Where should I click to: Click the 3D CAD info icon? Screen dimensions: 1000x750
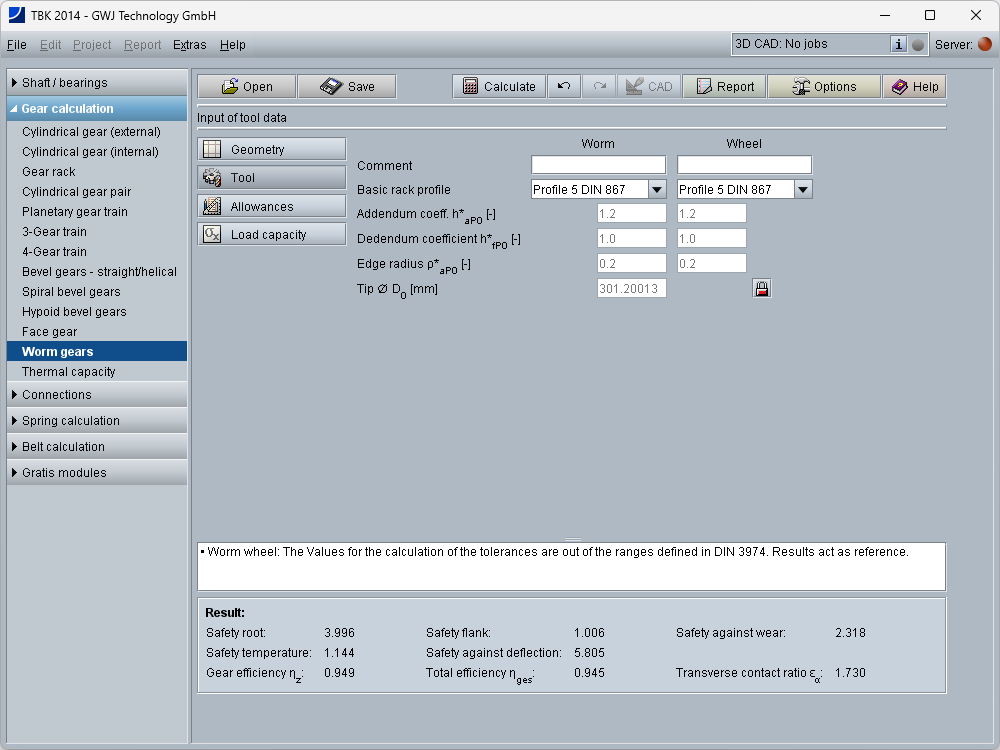pyautogui.click(x=898, y=44)
